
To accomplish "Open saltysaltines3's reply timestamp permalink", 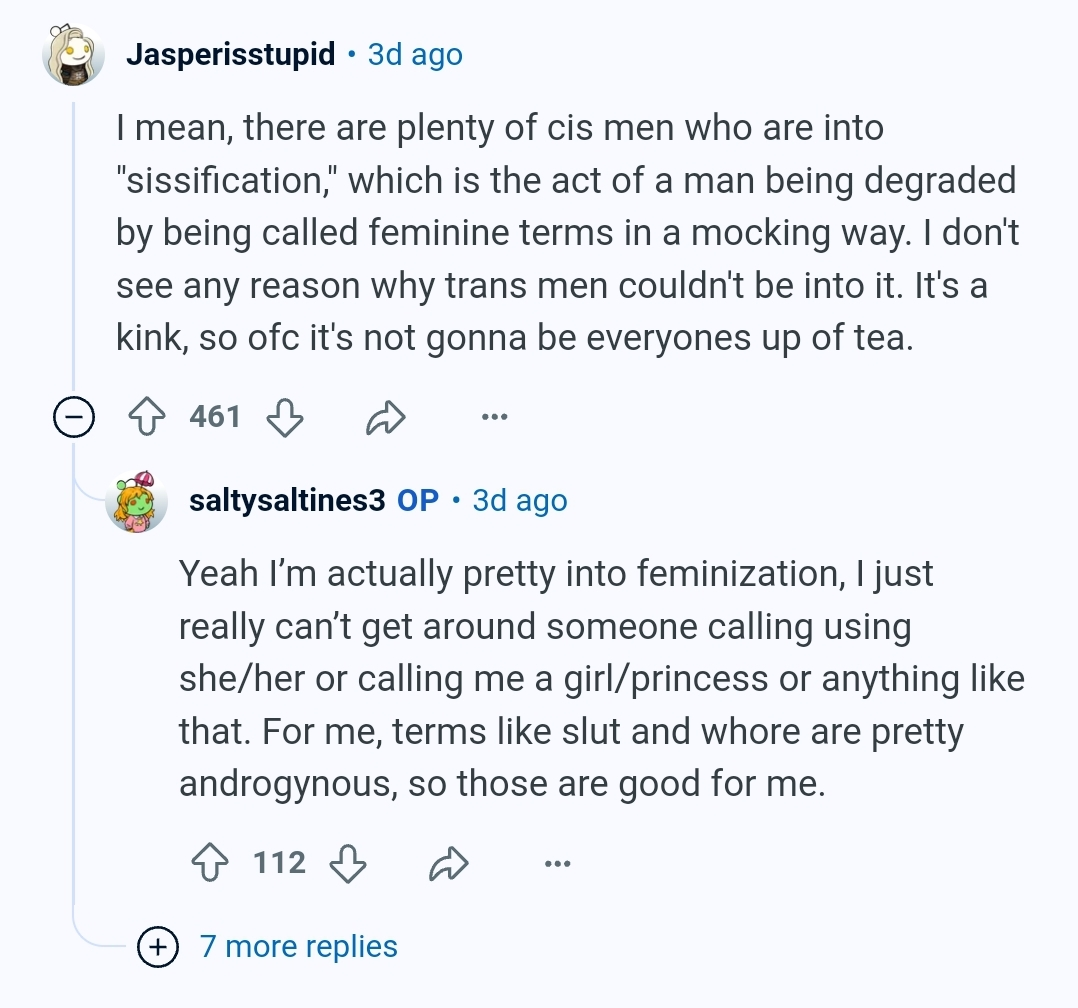I will click(520, 501).
